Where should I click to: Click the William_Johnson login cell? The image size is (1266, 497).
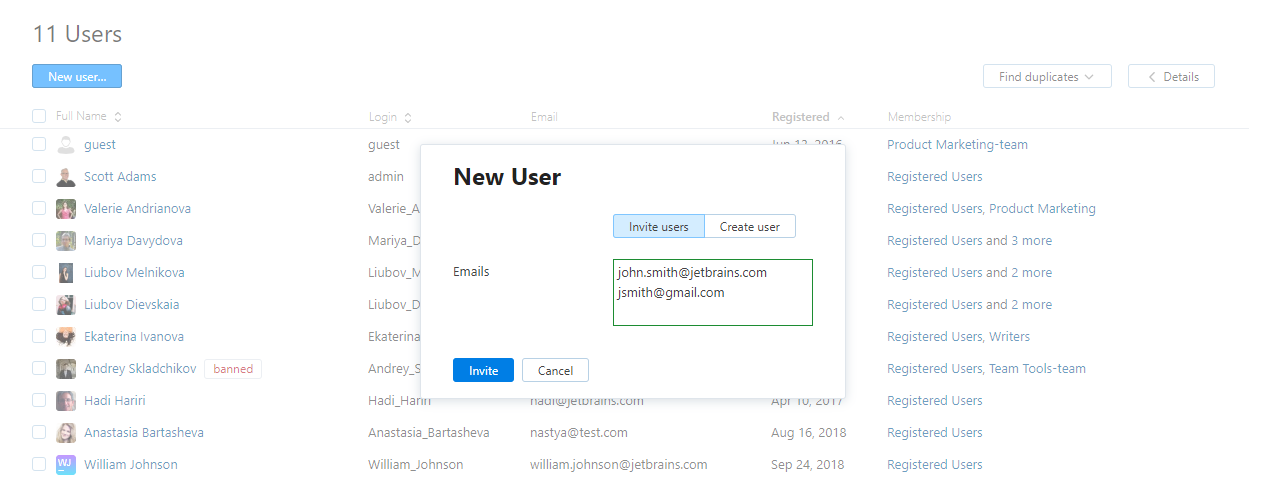coord(416,465)
